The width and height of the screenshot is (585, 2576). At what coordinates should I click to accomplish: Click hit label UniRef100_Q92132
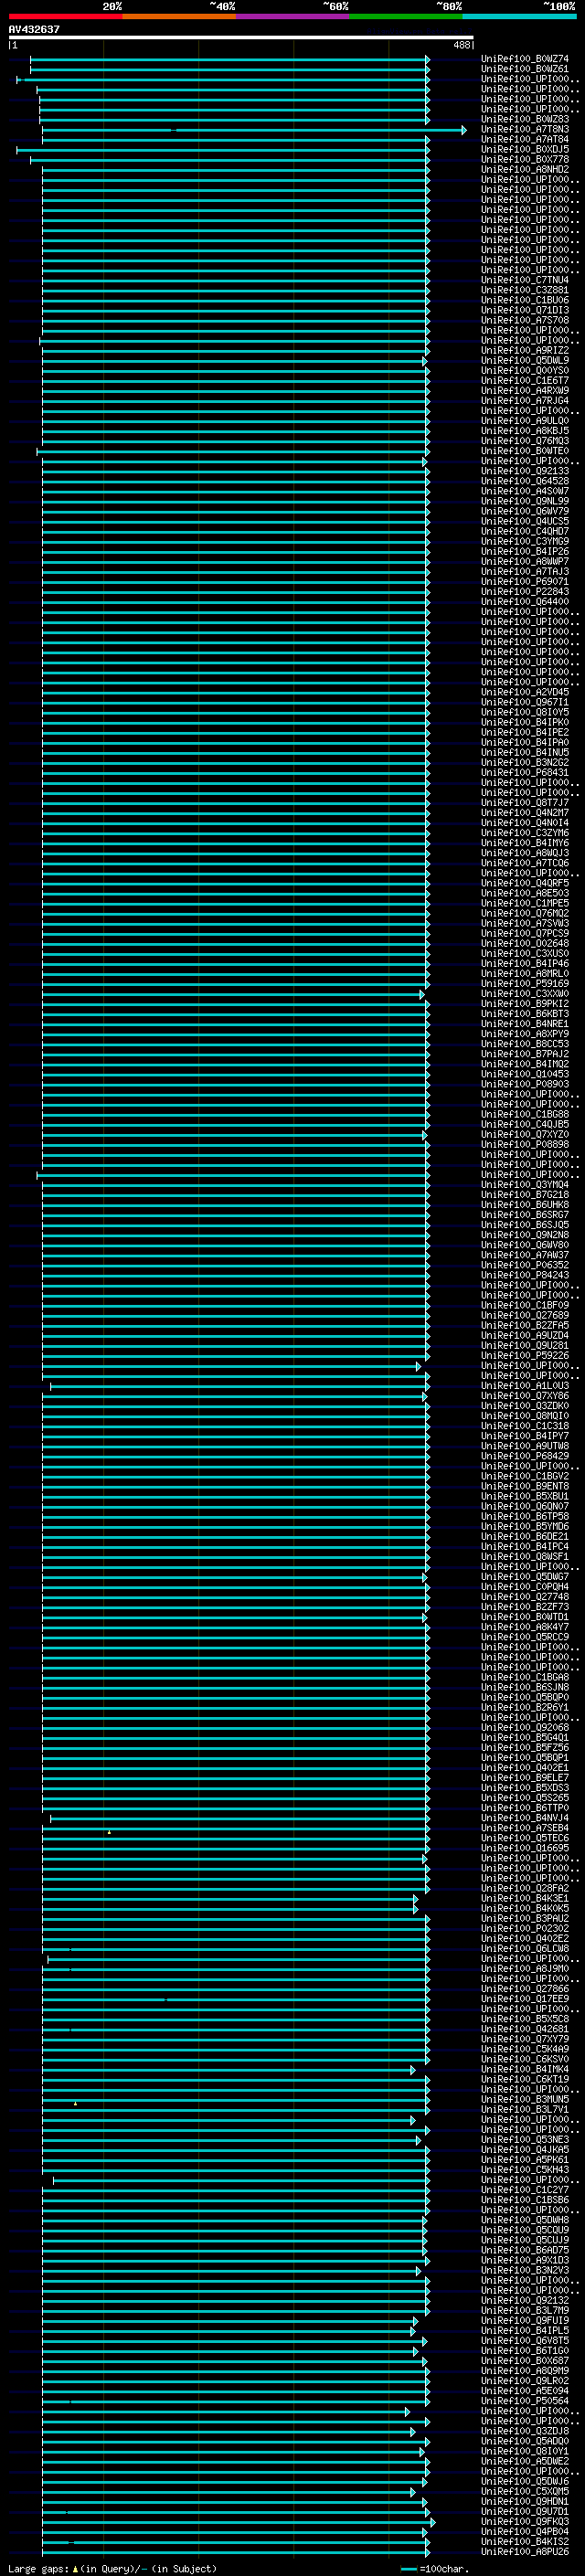(x=525, y=2300)
